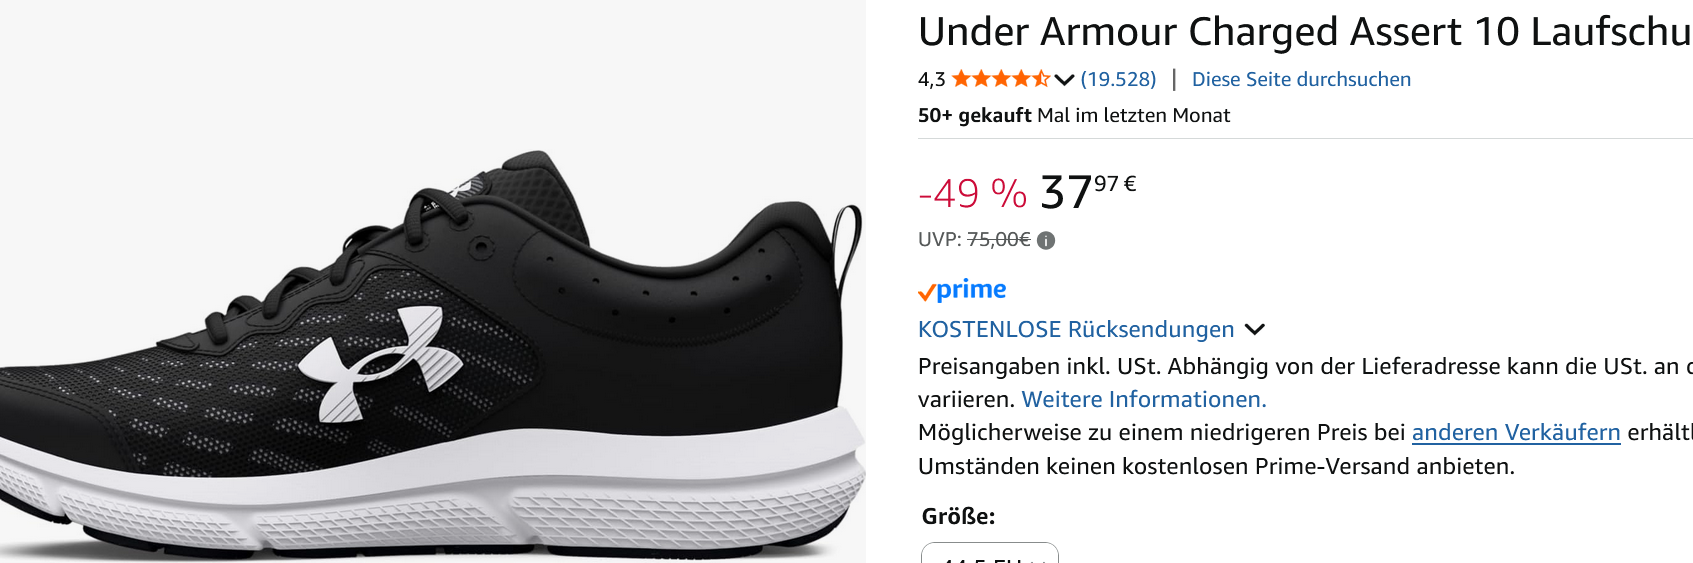Click the Prime checkmark icon
This screenshot has height=563, width=1693.
(926, 292)
